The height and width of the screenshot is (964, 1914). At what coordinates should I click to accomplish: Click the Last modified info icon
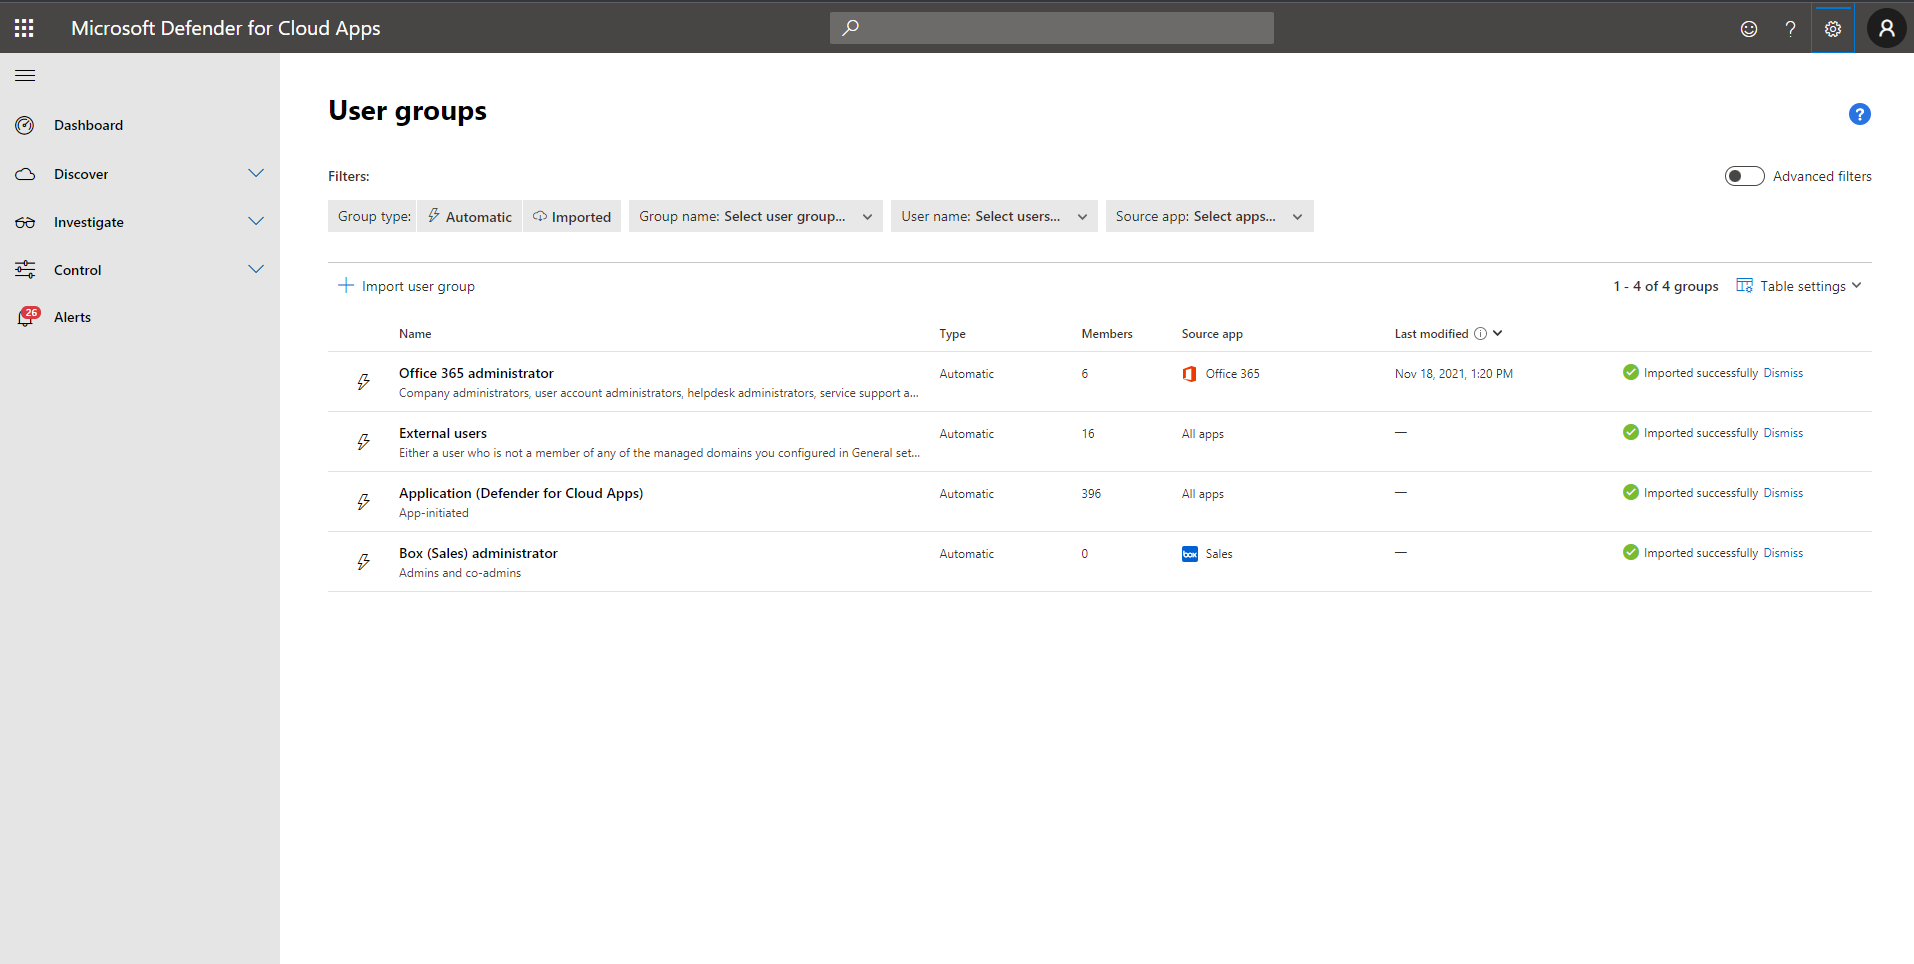click(1481, 334)
